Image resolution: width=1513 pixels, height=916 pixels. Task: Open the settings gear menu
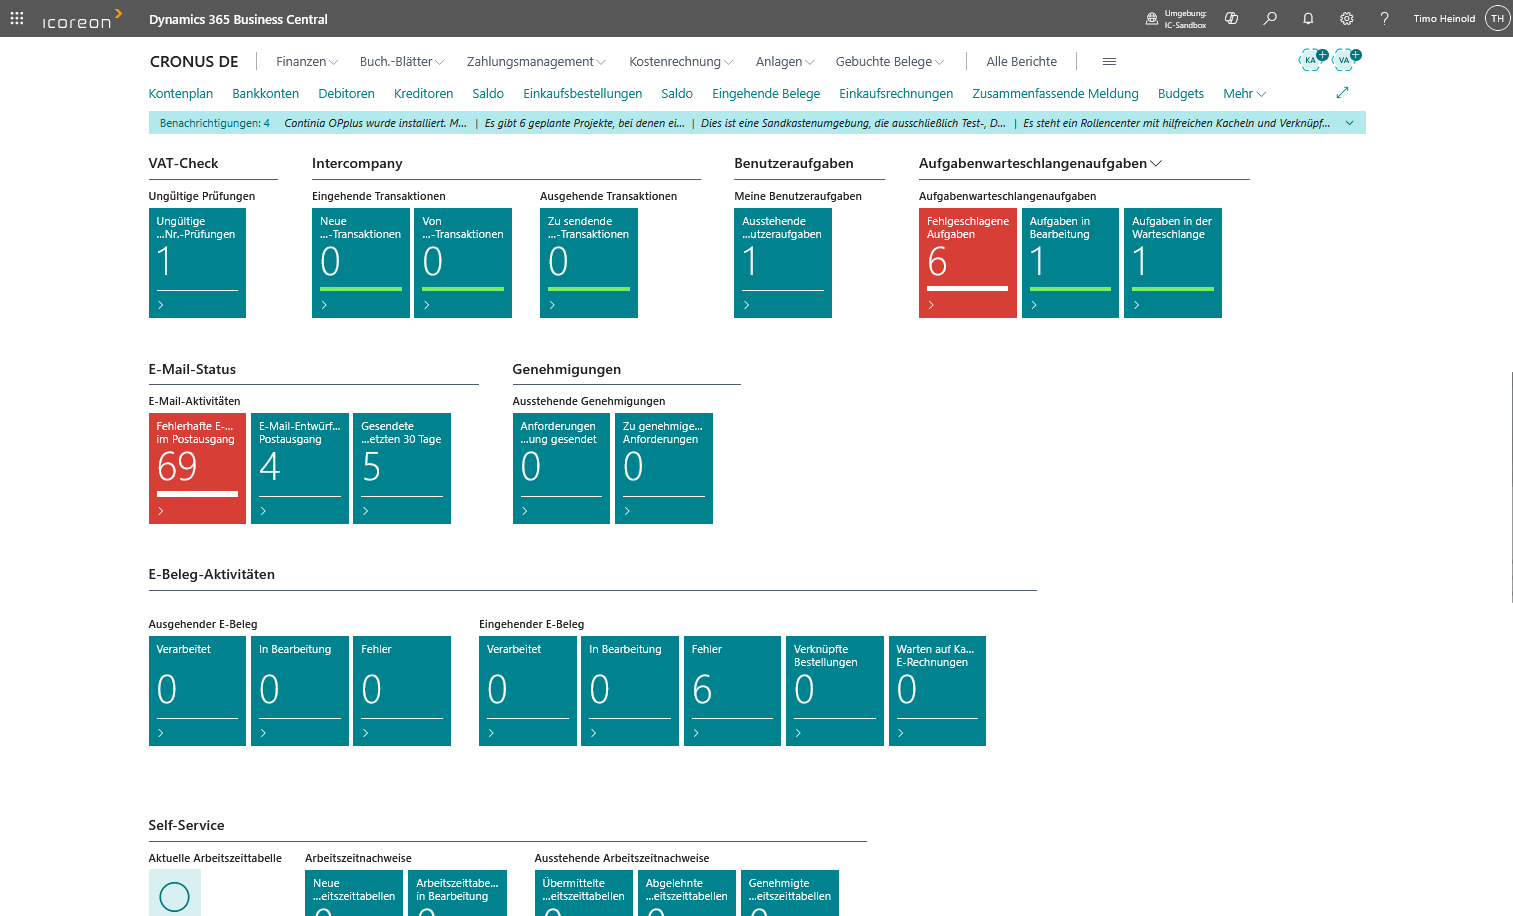[1346, 18]
